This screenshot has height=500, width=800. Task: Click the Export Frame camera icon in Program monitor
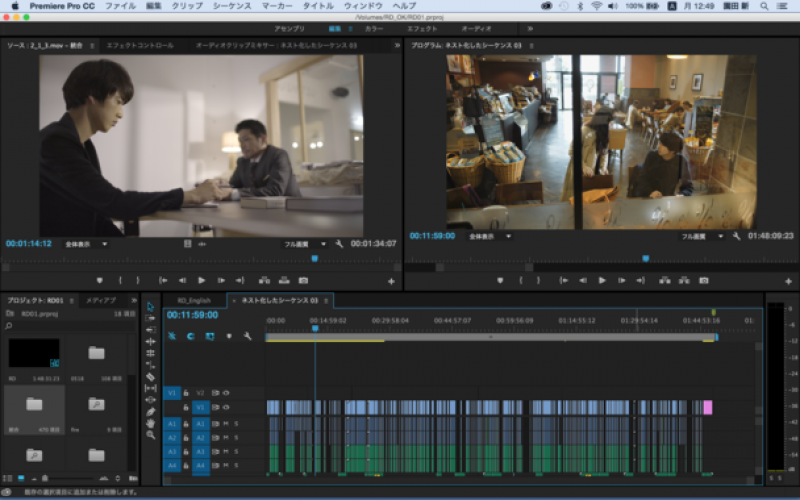point(704,281)
